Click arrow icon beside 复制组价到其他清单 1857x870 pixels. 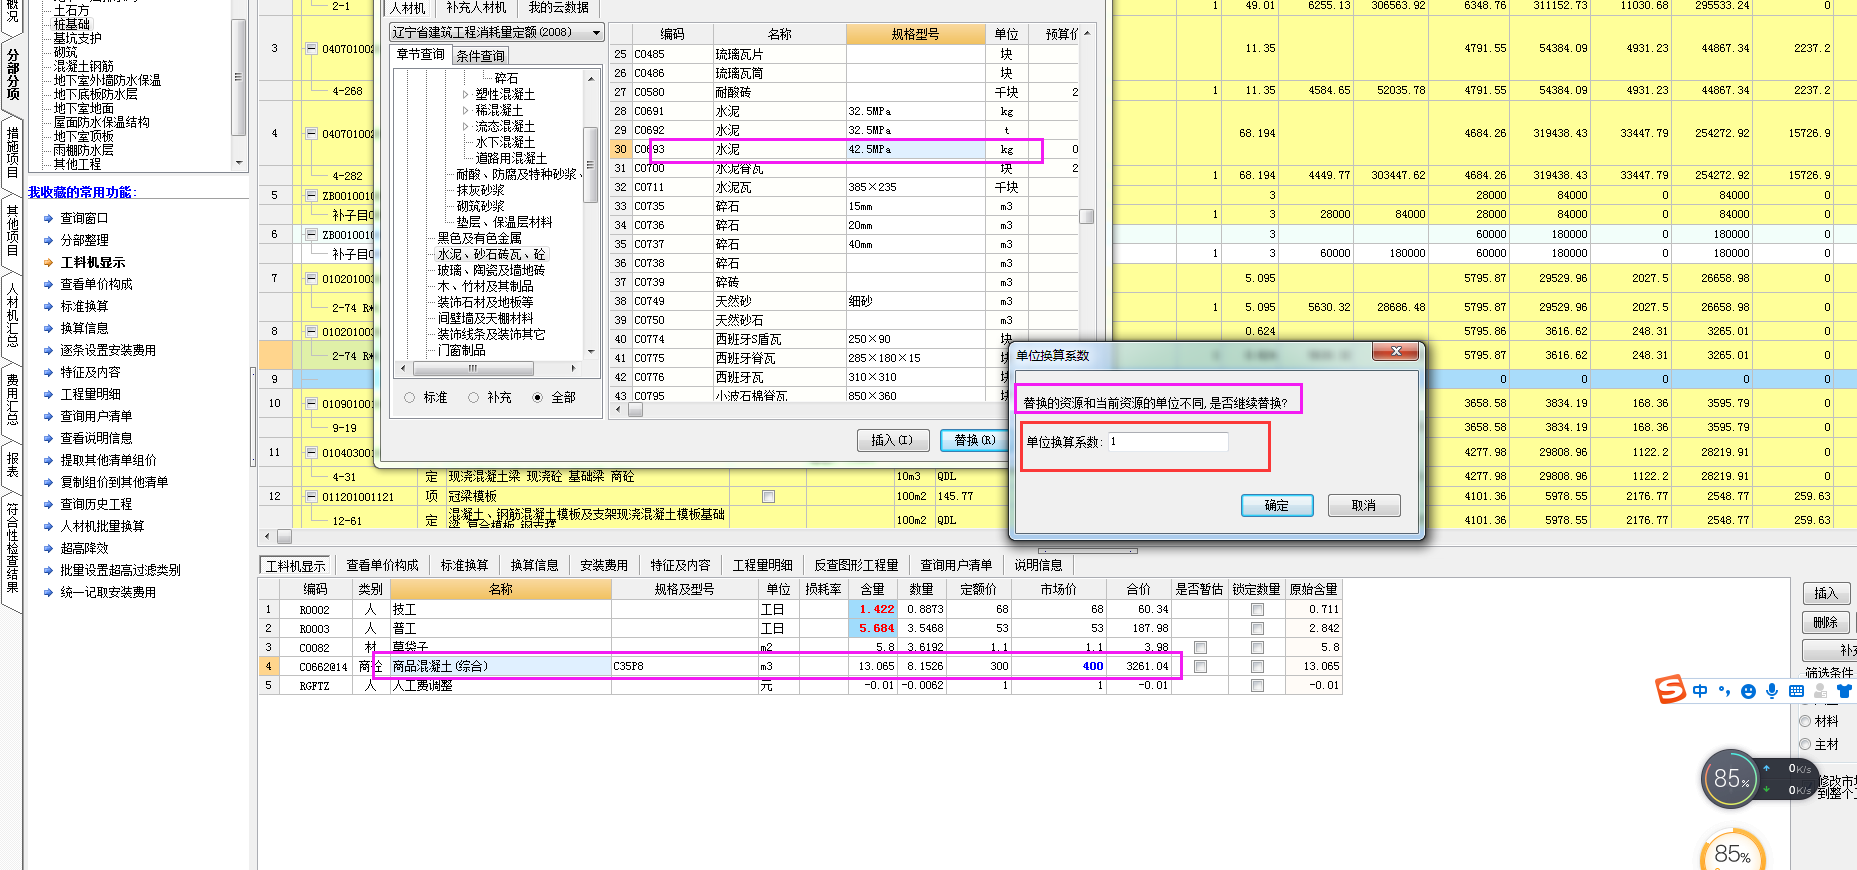(49, 482)
